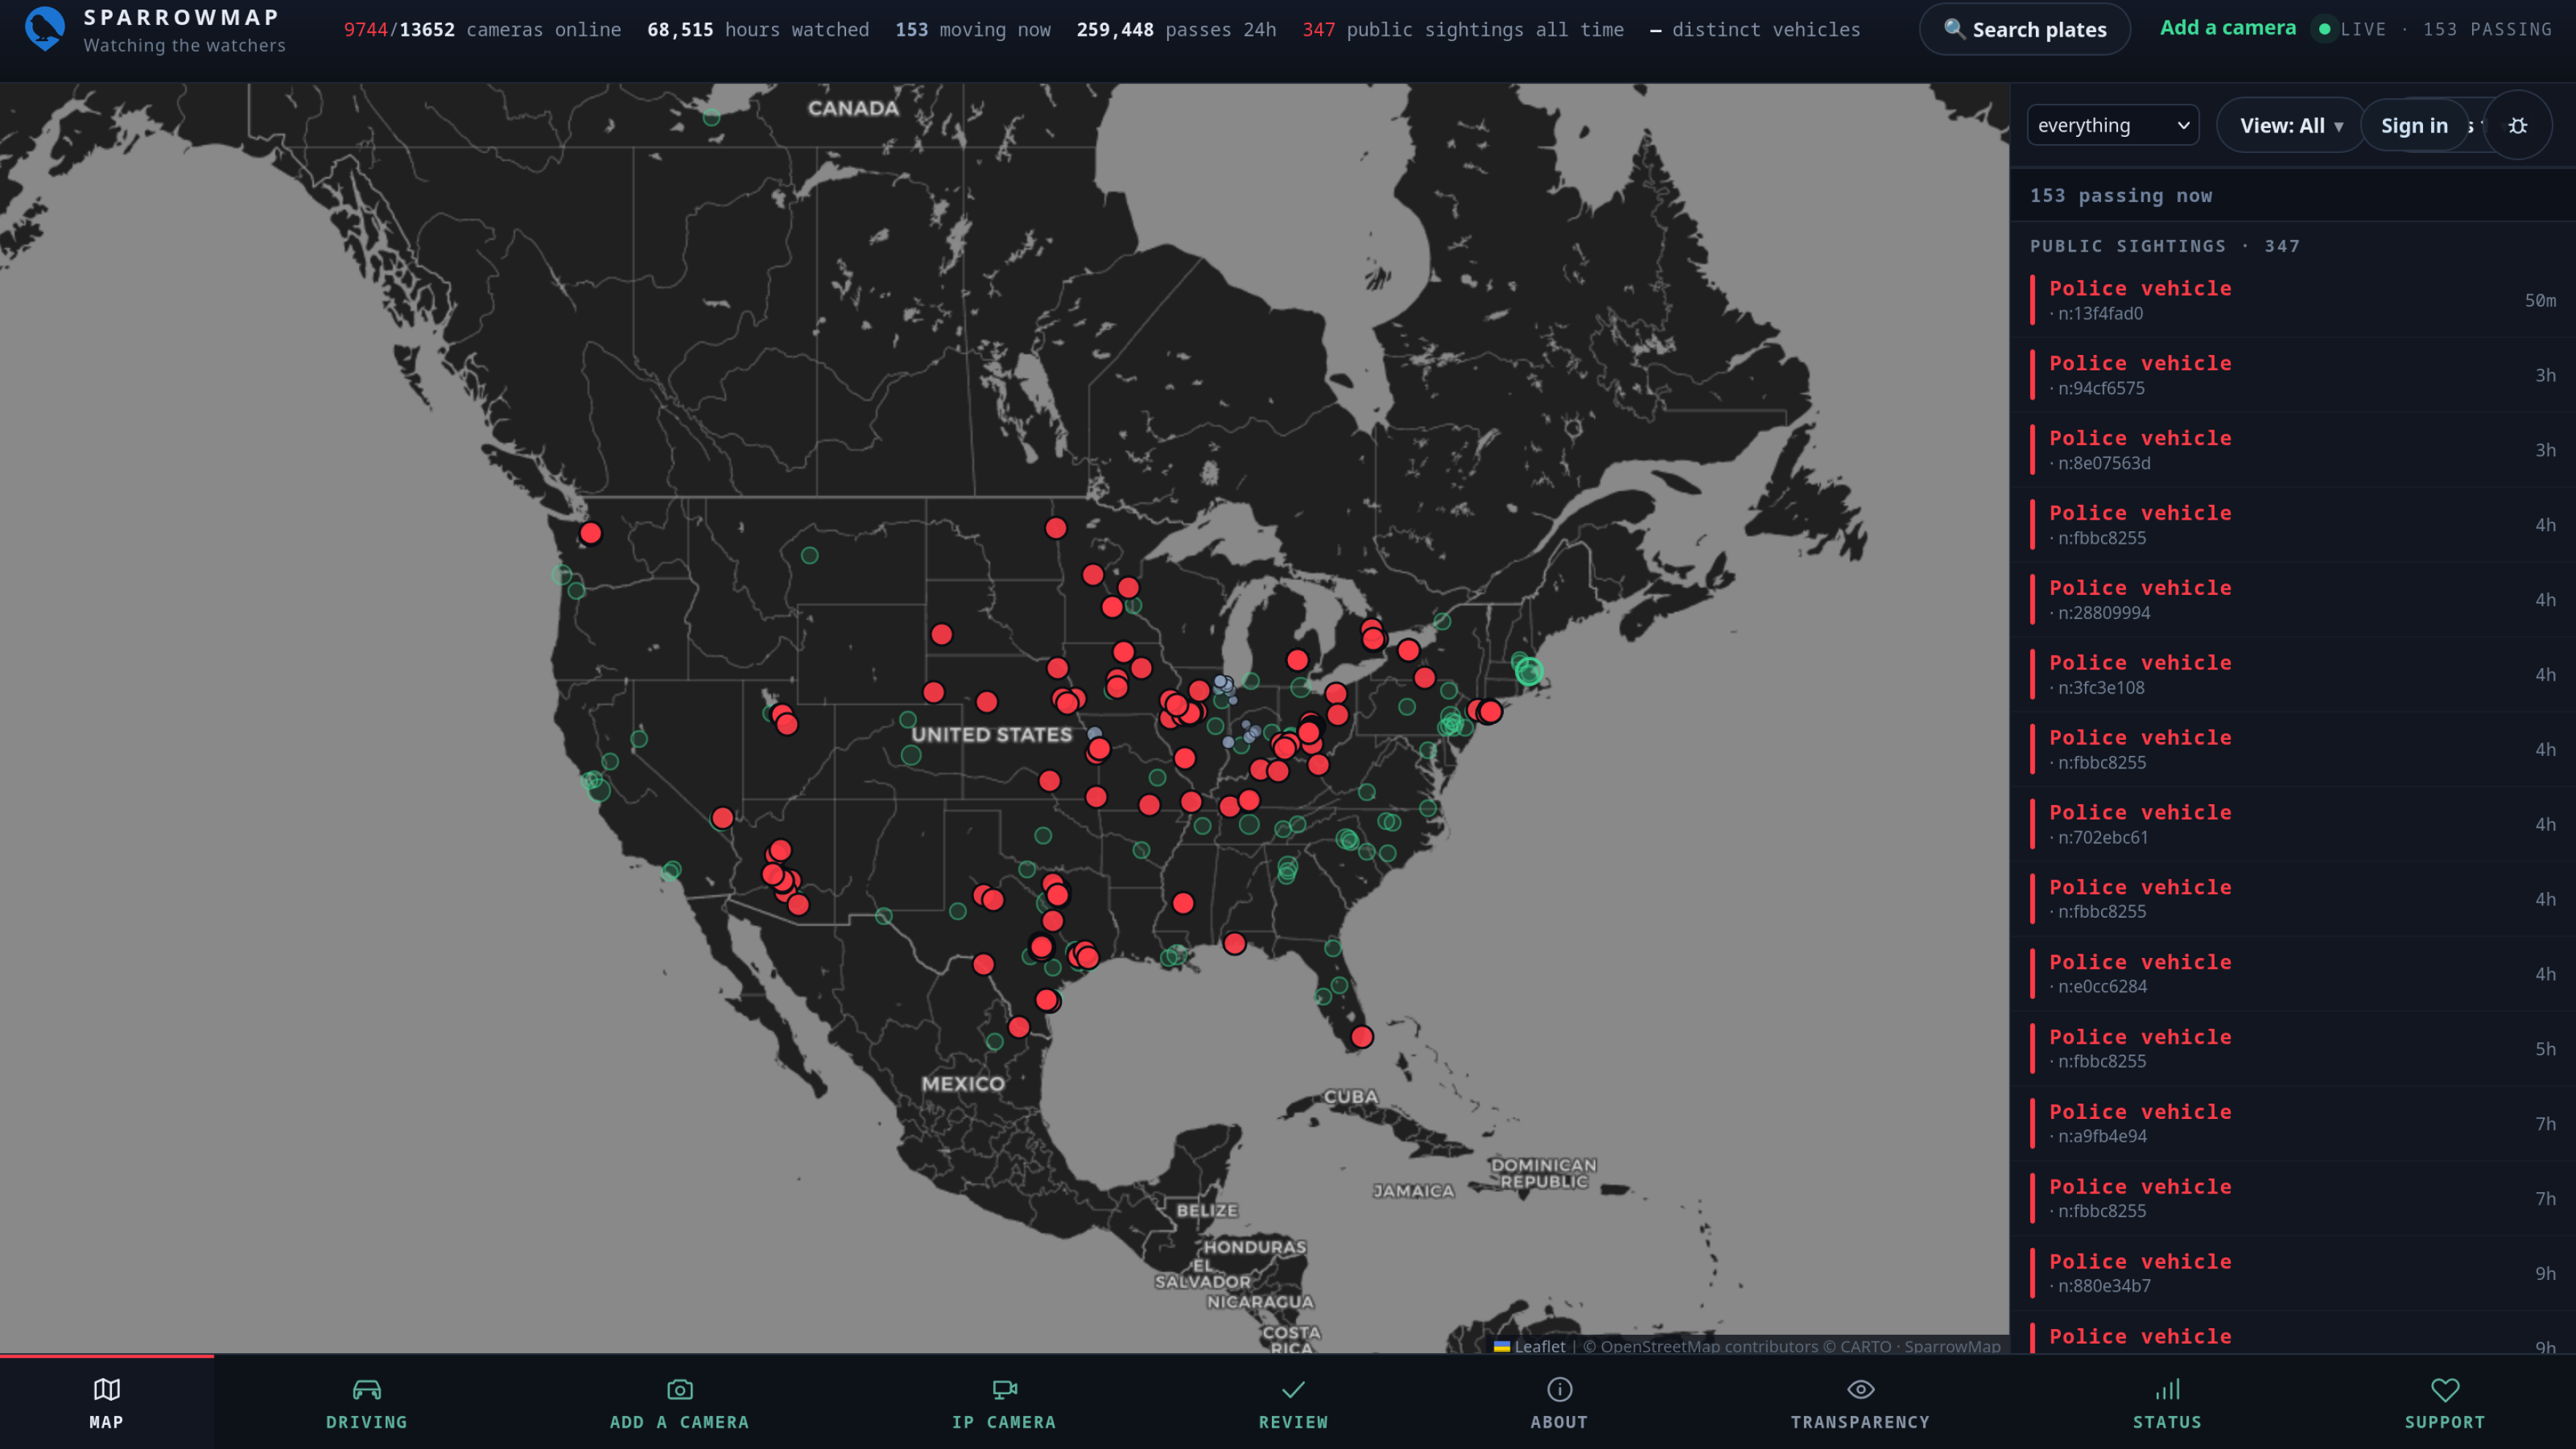Go to the ABOUT tab label
Viewport: 2576px width, 1449px height.
(x=1560, y=1422)
